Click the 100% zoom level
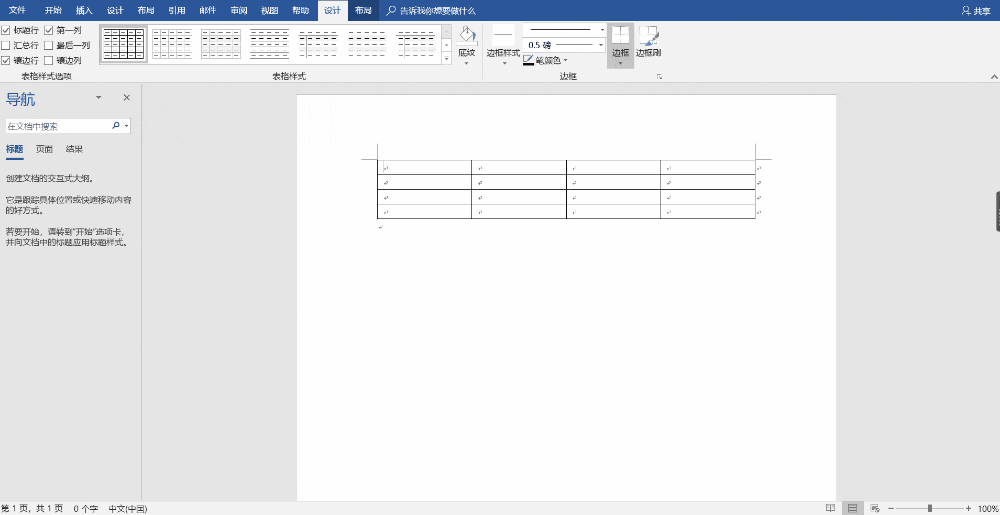1000x515 pixels. click(987, 508)
